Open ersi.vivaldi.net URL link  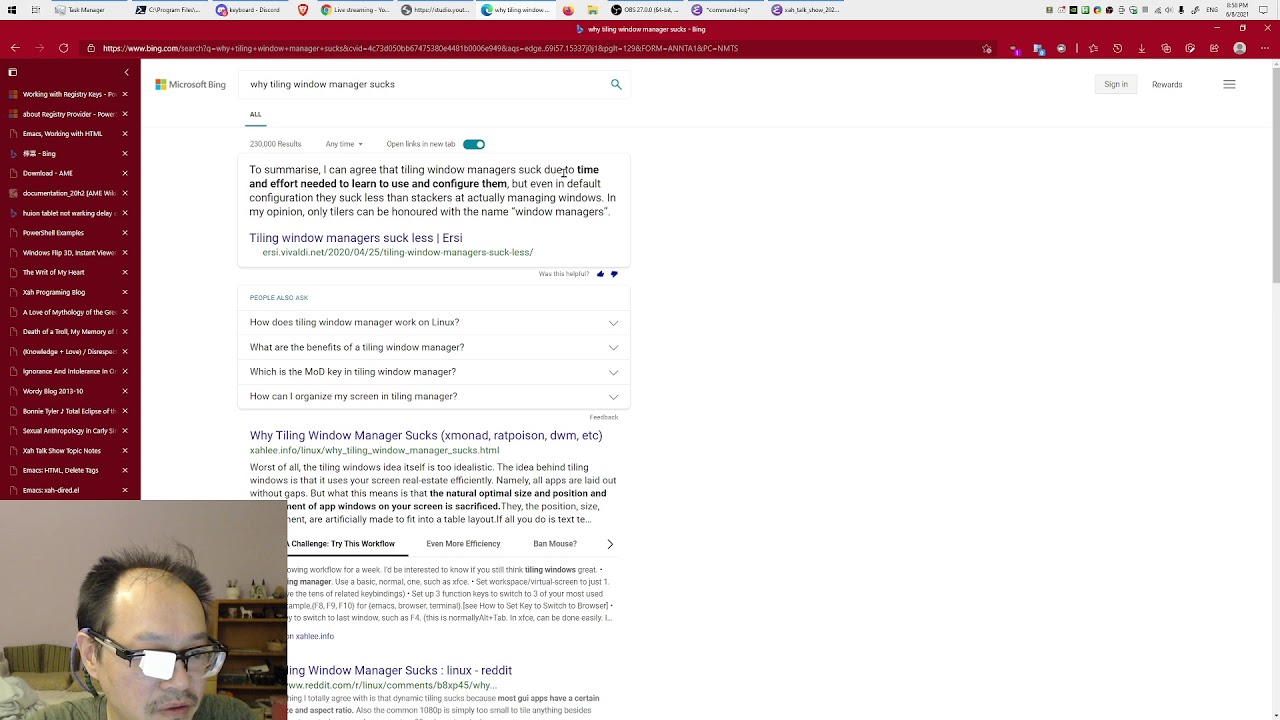[x=398, y=252]
